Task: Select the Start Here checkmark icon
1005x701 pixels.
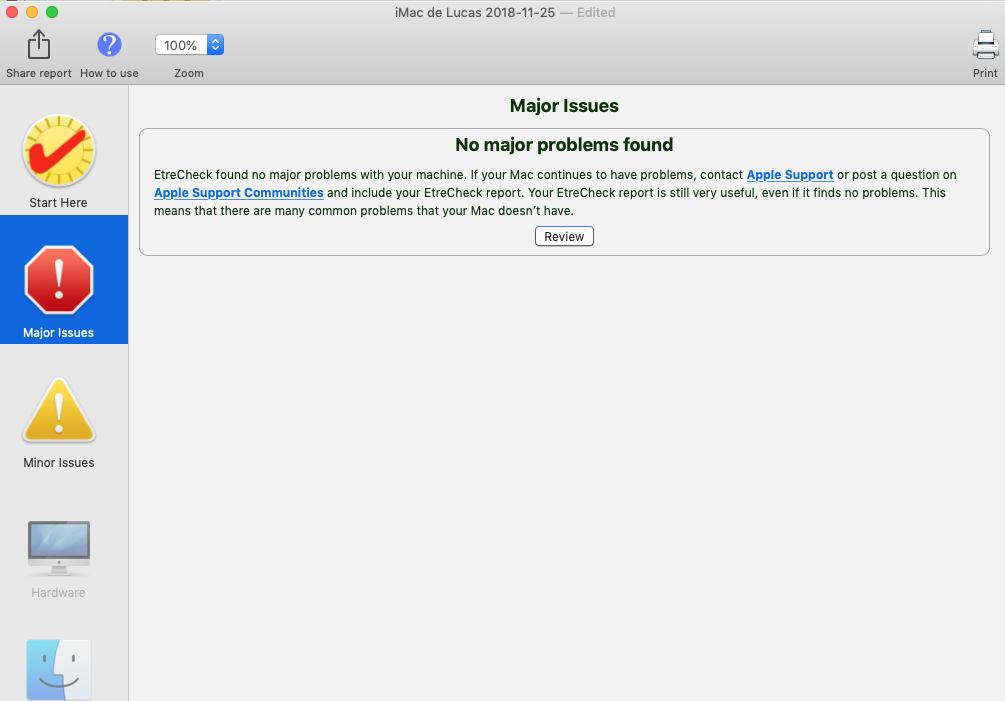Action: tap(59, 151)
